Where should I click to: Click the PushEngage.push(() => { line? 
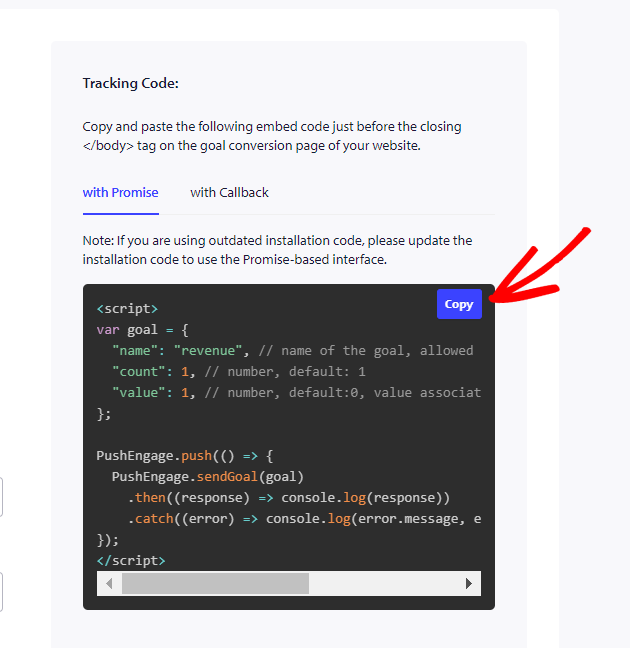tap(185, 456)
